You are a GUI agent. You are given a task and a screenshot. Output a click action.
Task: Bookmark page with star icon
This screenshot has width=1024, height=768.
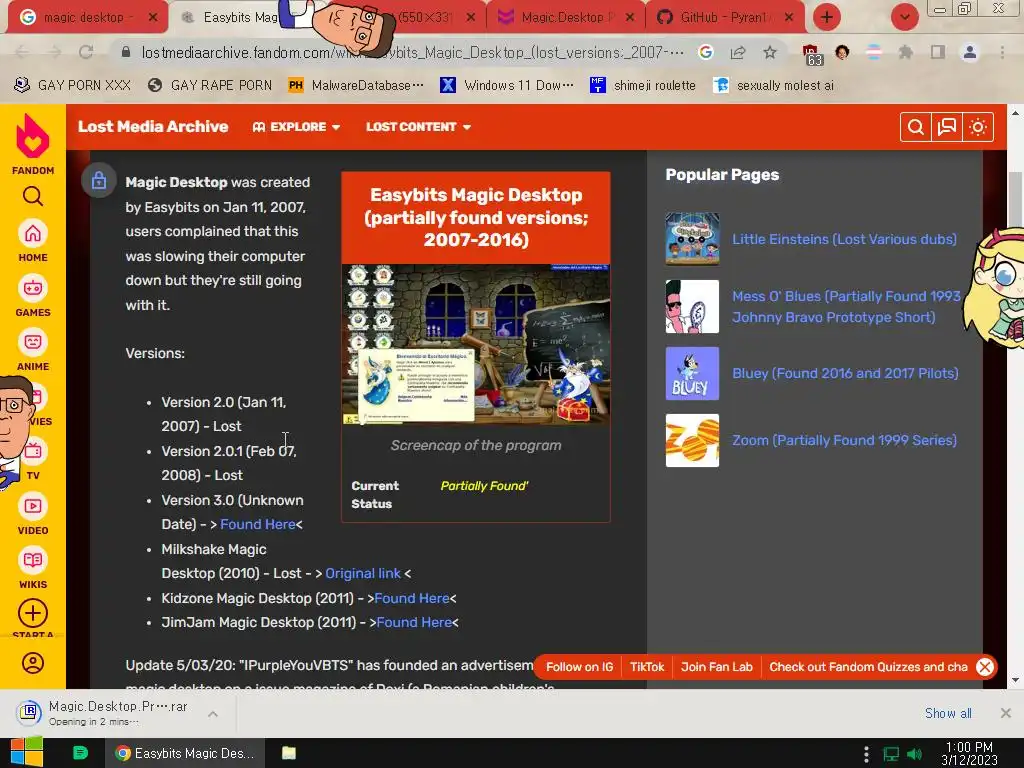coord(770,52)
